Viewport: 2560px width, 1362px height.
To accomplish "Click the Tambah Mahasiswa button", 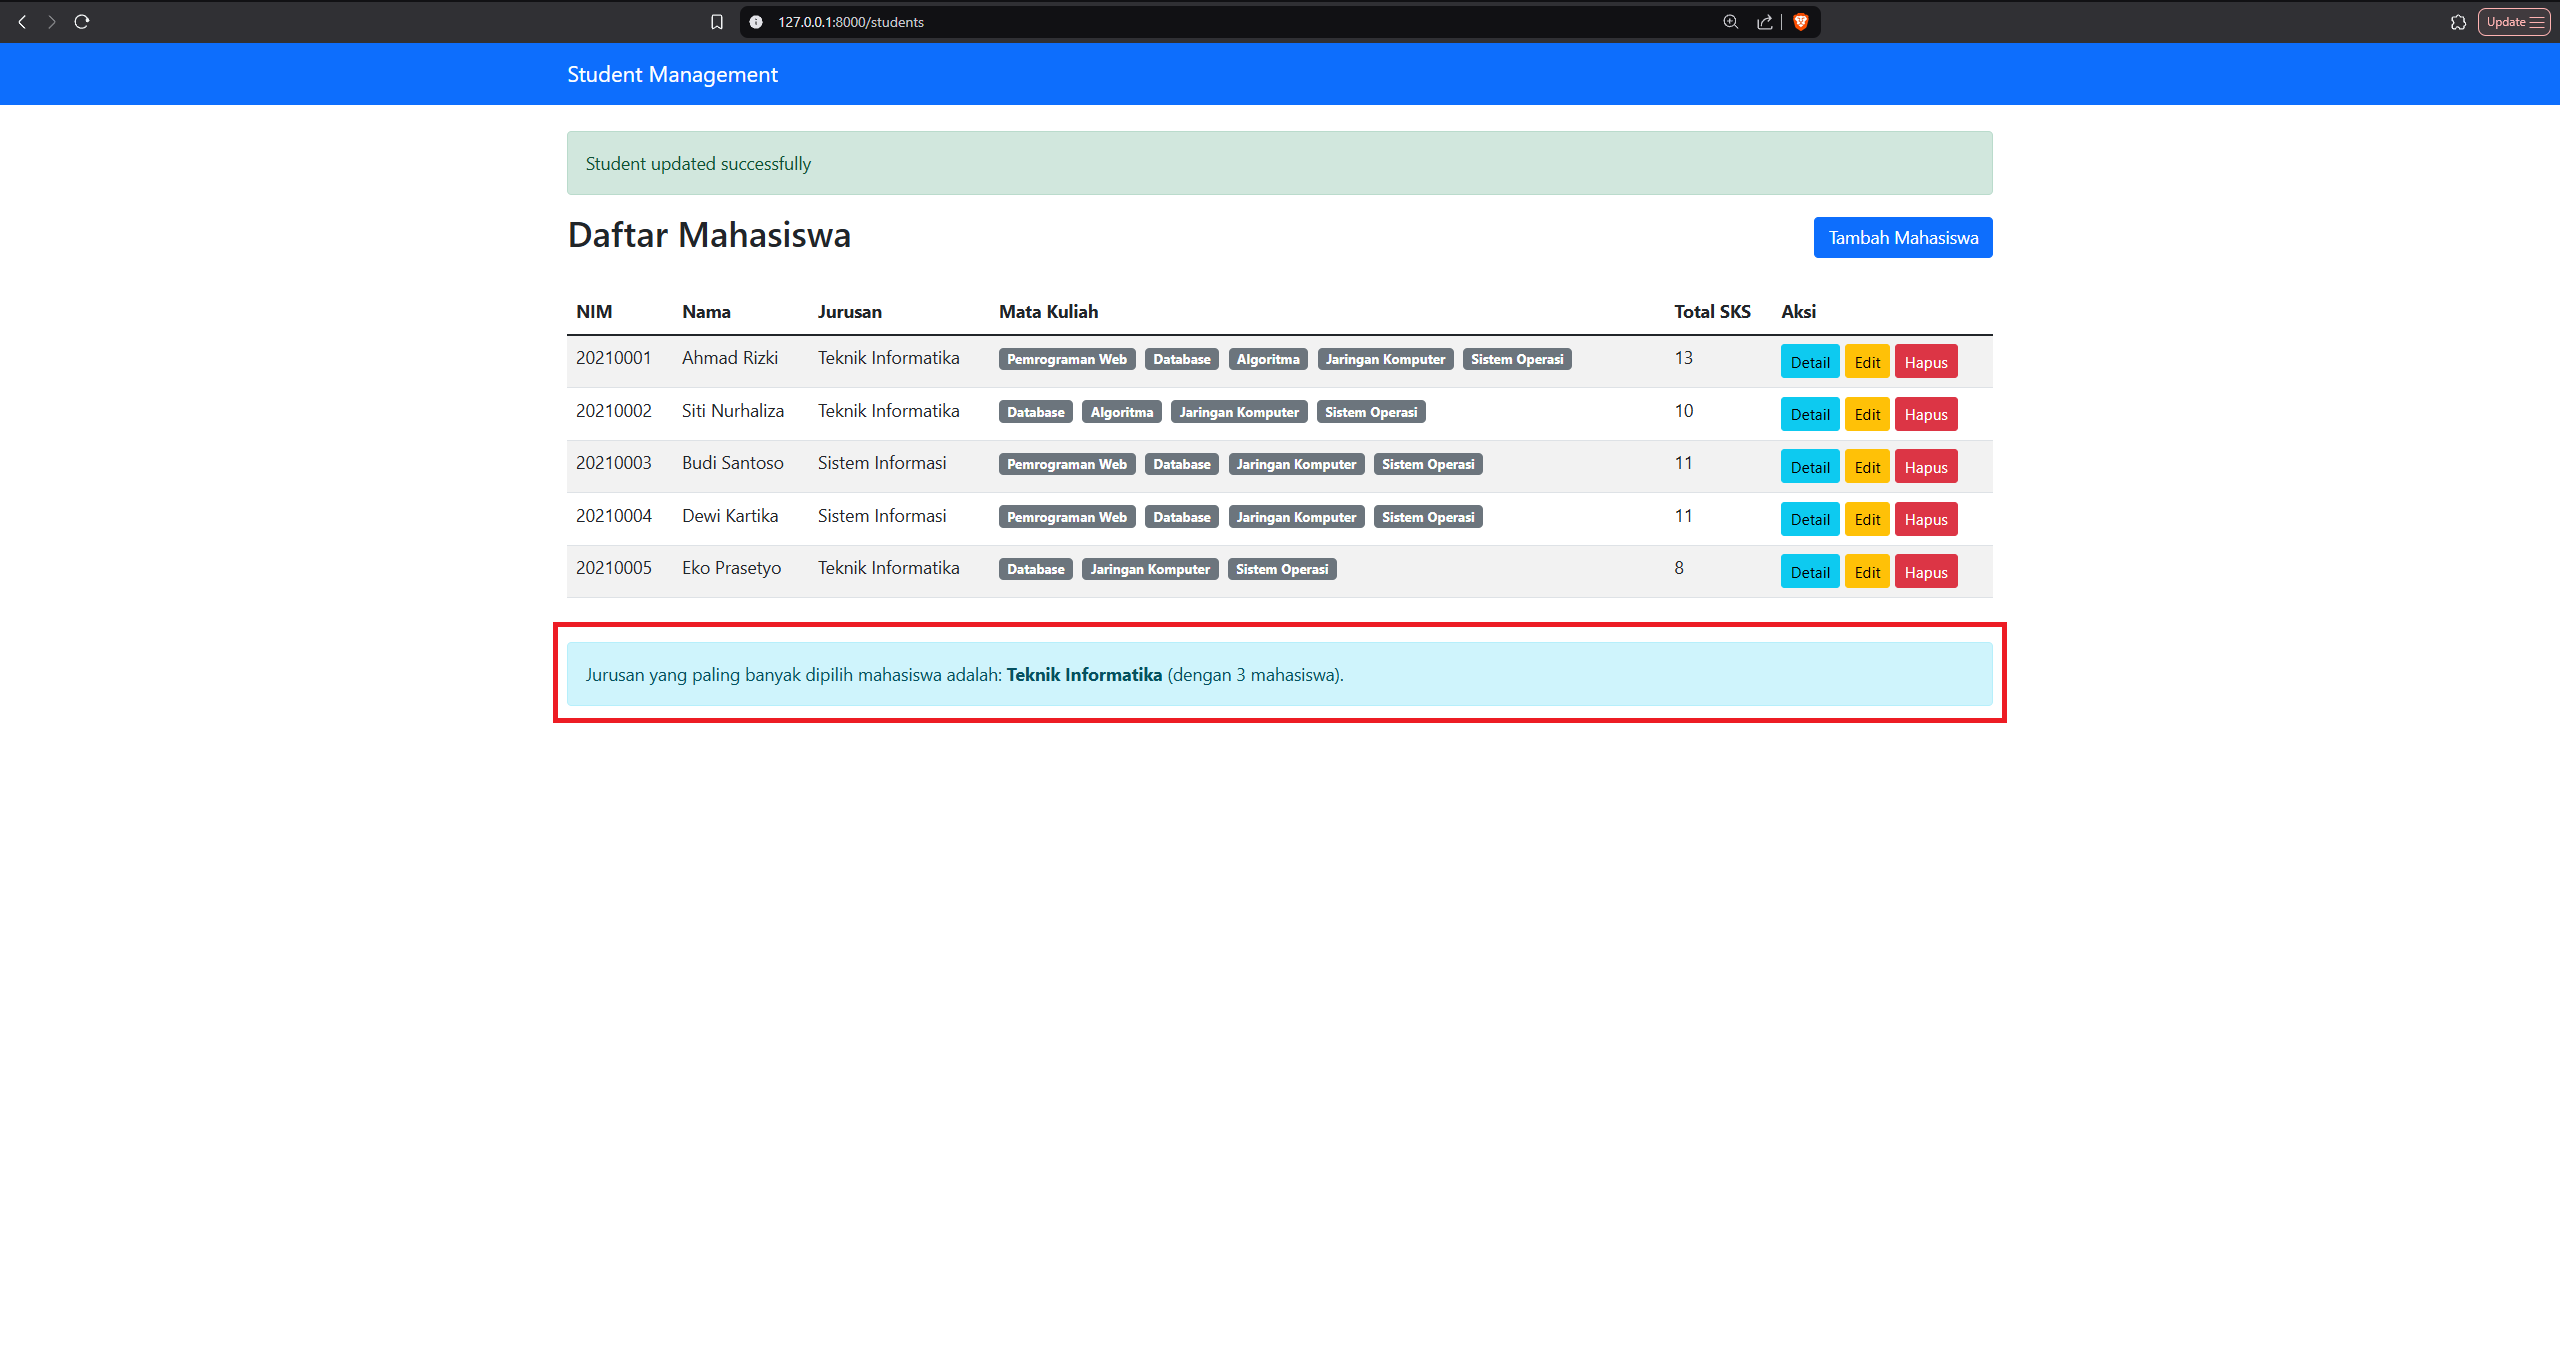I will pos(1902,238).
